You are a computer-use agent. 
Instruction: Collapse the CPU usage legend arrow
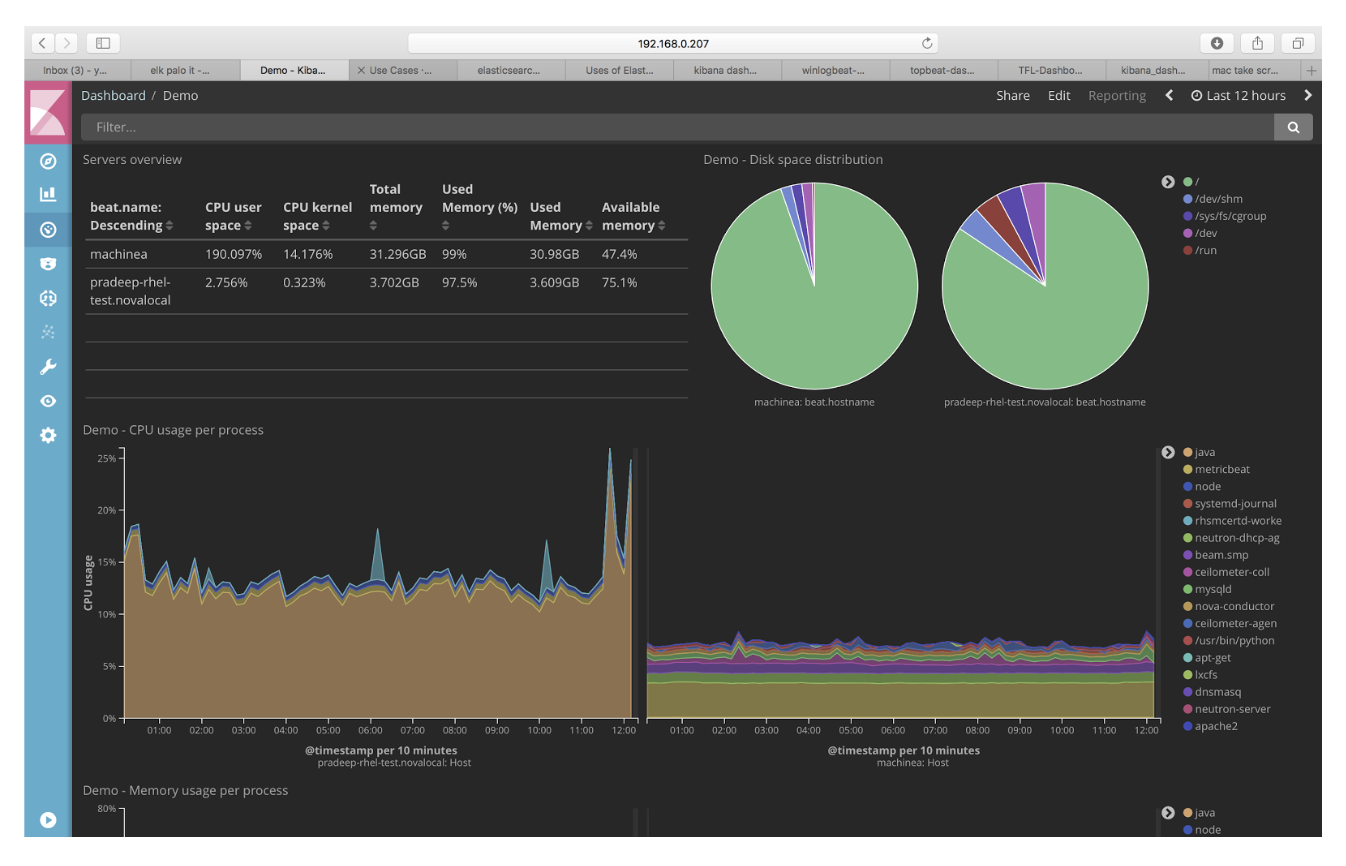click(x=1167, y=452)
